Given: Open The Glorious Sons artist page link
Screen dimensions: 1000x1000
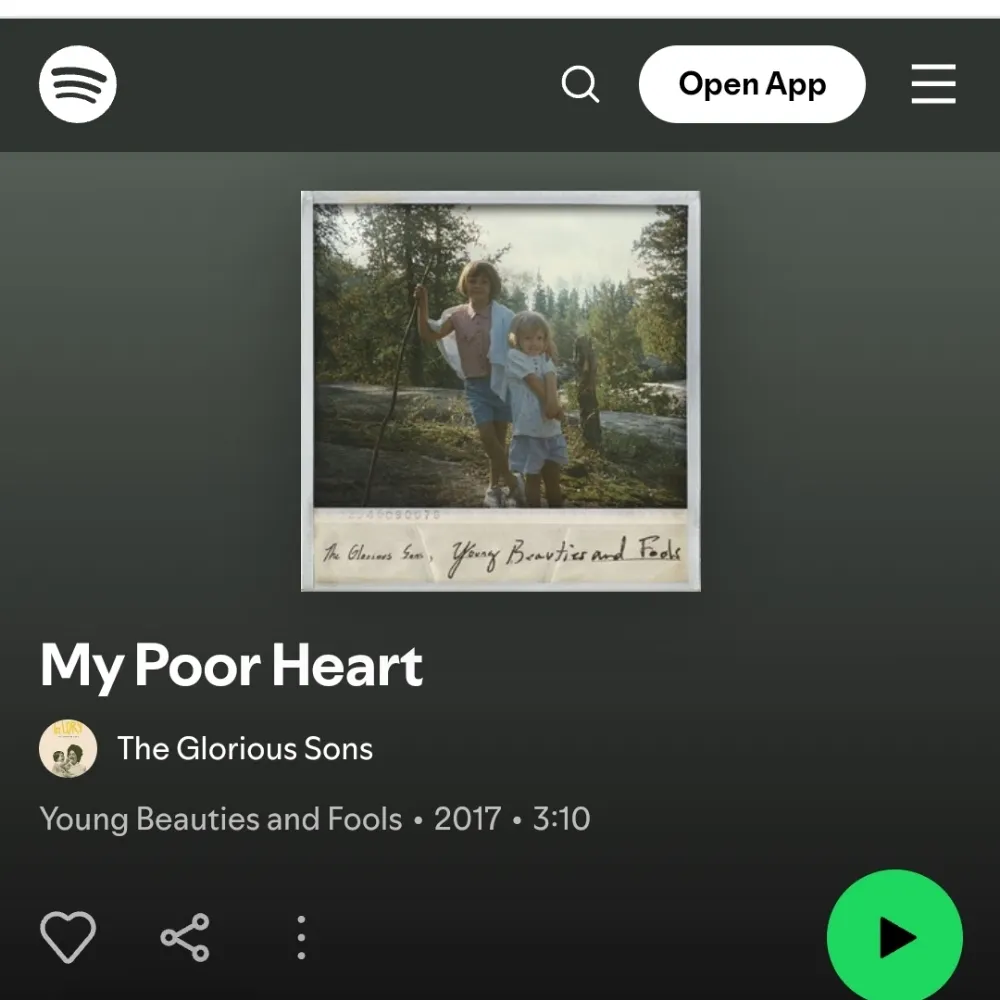Looking at the screenshot, I should [x=245, y=748].
